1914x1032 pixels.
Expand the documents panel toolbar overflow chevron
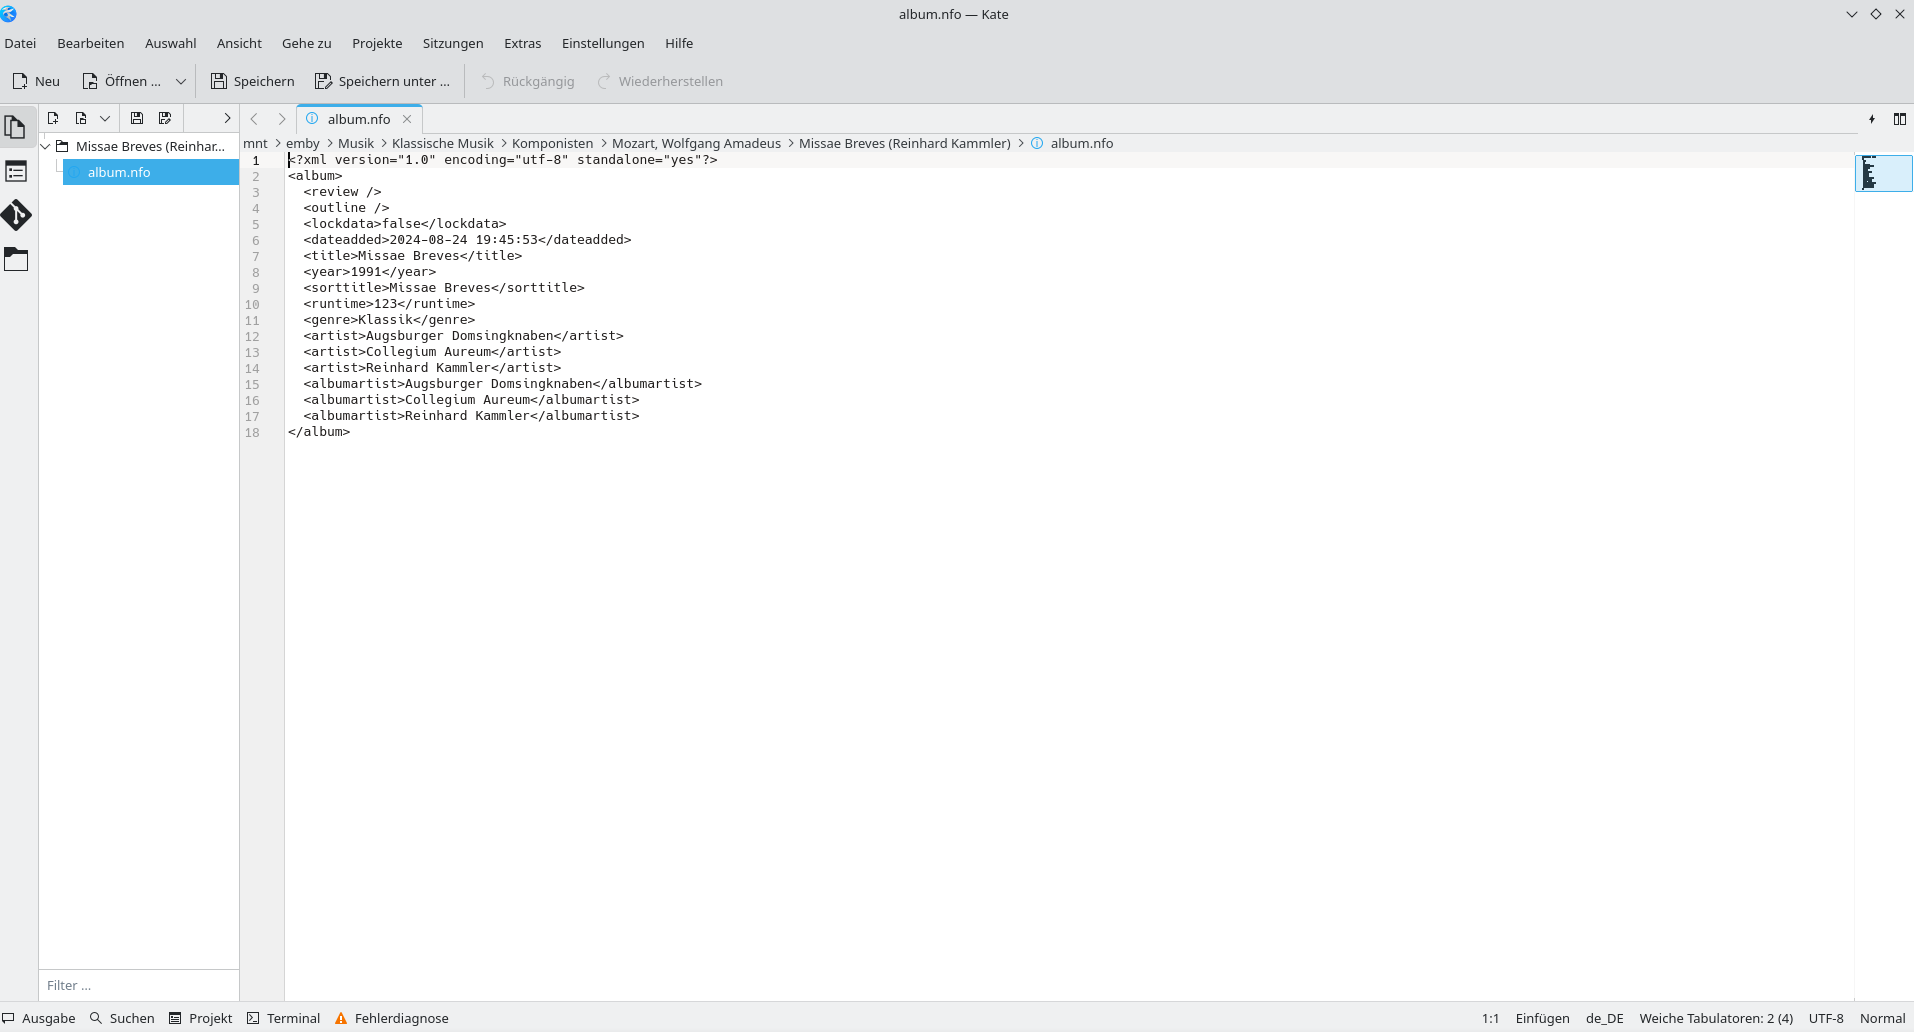point(227,118)
